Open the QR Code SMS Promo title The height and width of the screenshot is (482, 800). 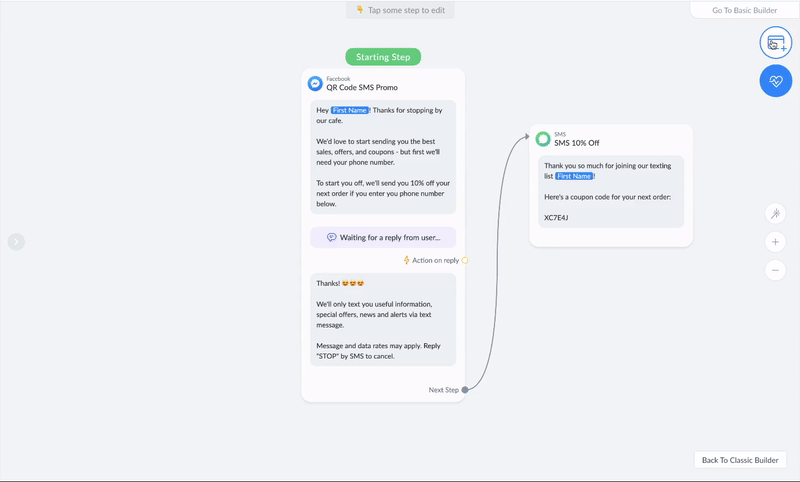pyautogui.click(x=362, y=87)
